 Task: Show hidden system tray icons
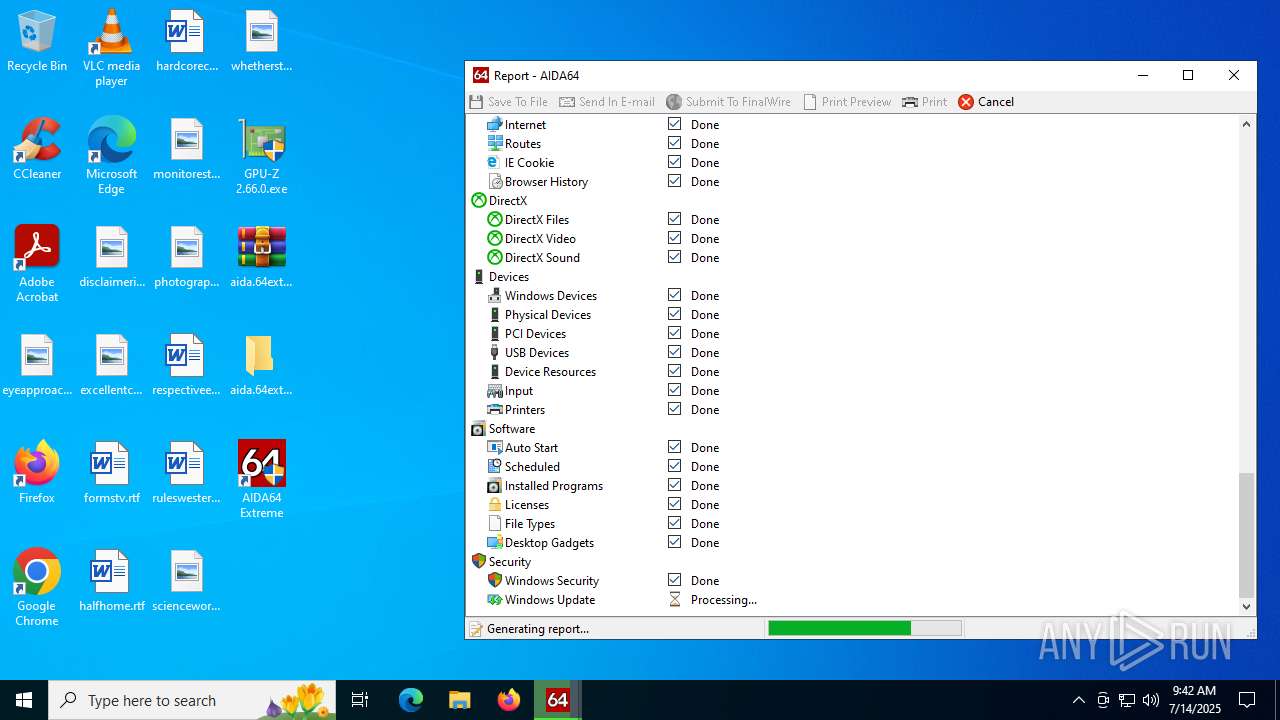point(1078,700)
